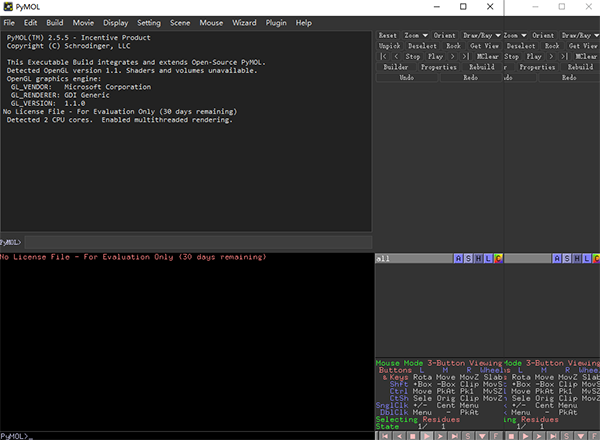Expand the first Draw/Ray dropdown

click(482, 35)
